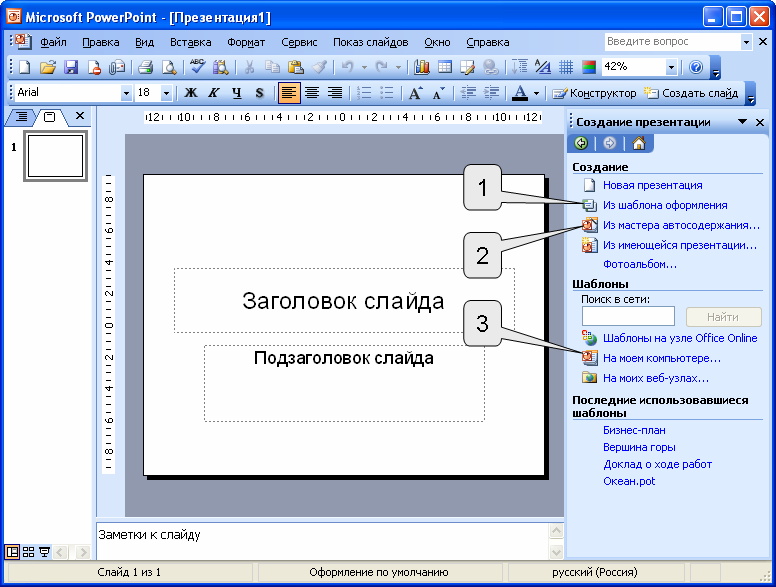Click Из мастера автосодержания link
Image resolution: width=776 pixels, height=587 pixels.
coord(681,225)
